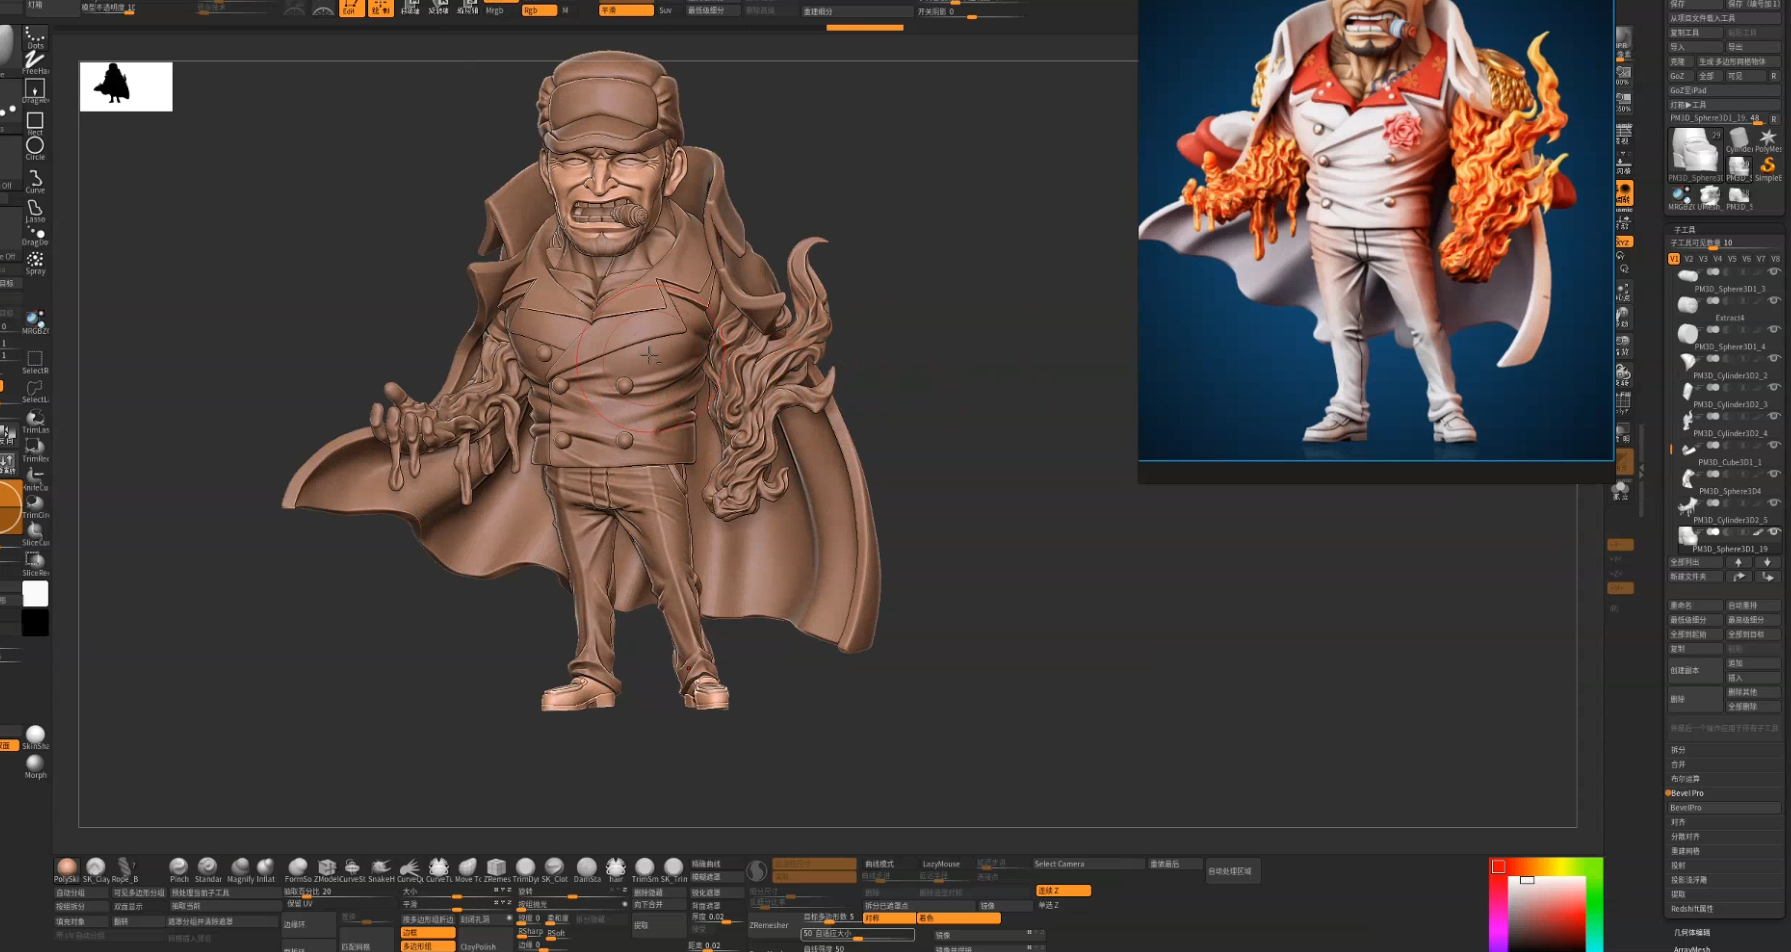This screenshot has width=1791, height=952.
Task: Select the SnakeHook brush
Action: click(381, 869)
